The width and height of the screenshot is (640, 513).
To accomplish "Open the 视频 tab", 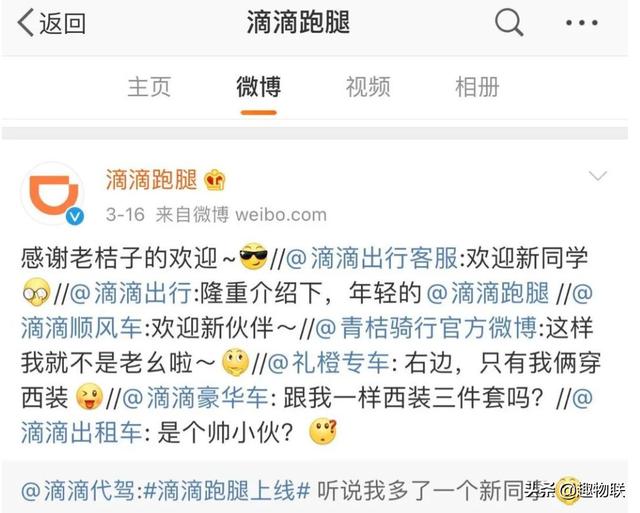I will (x=368, y=87).
